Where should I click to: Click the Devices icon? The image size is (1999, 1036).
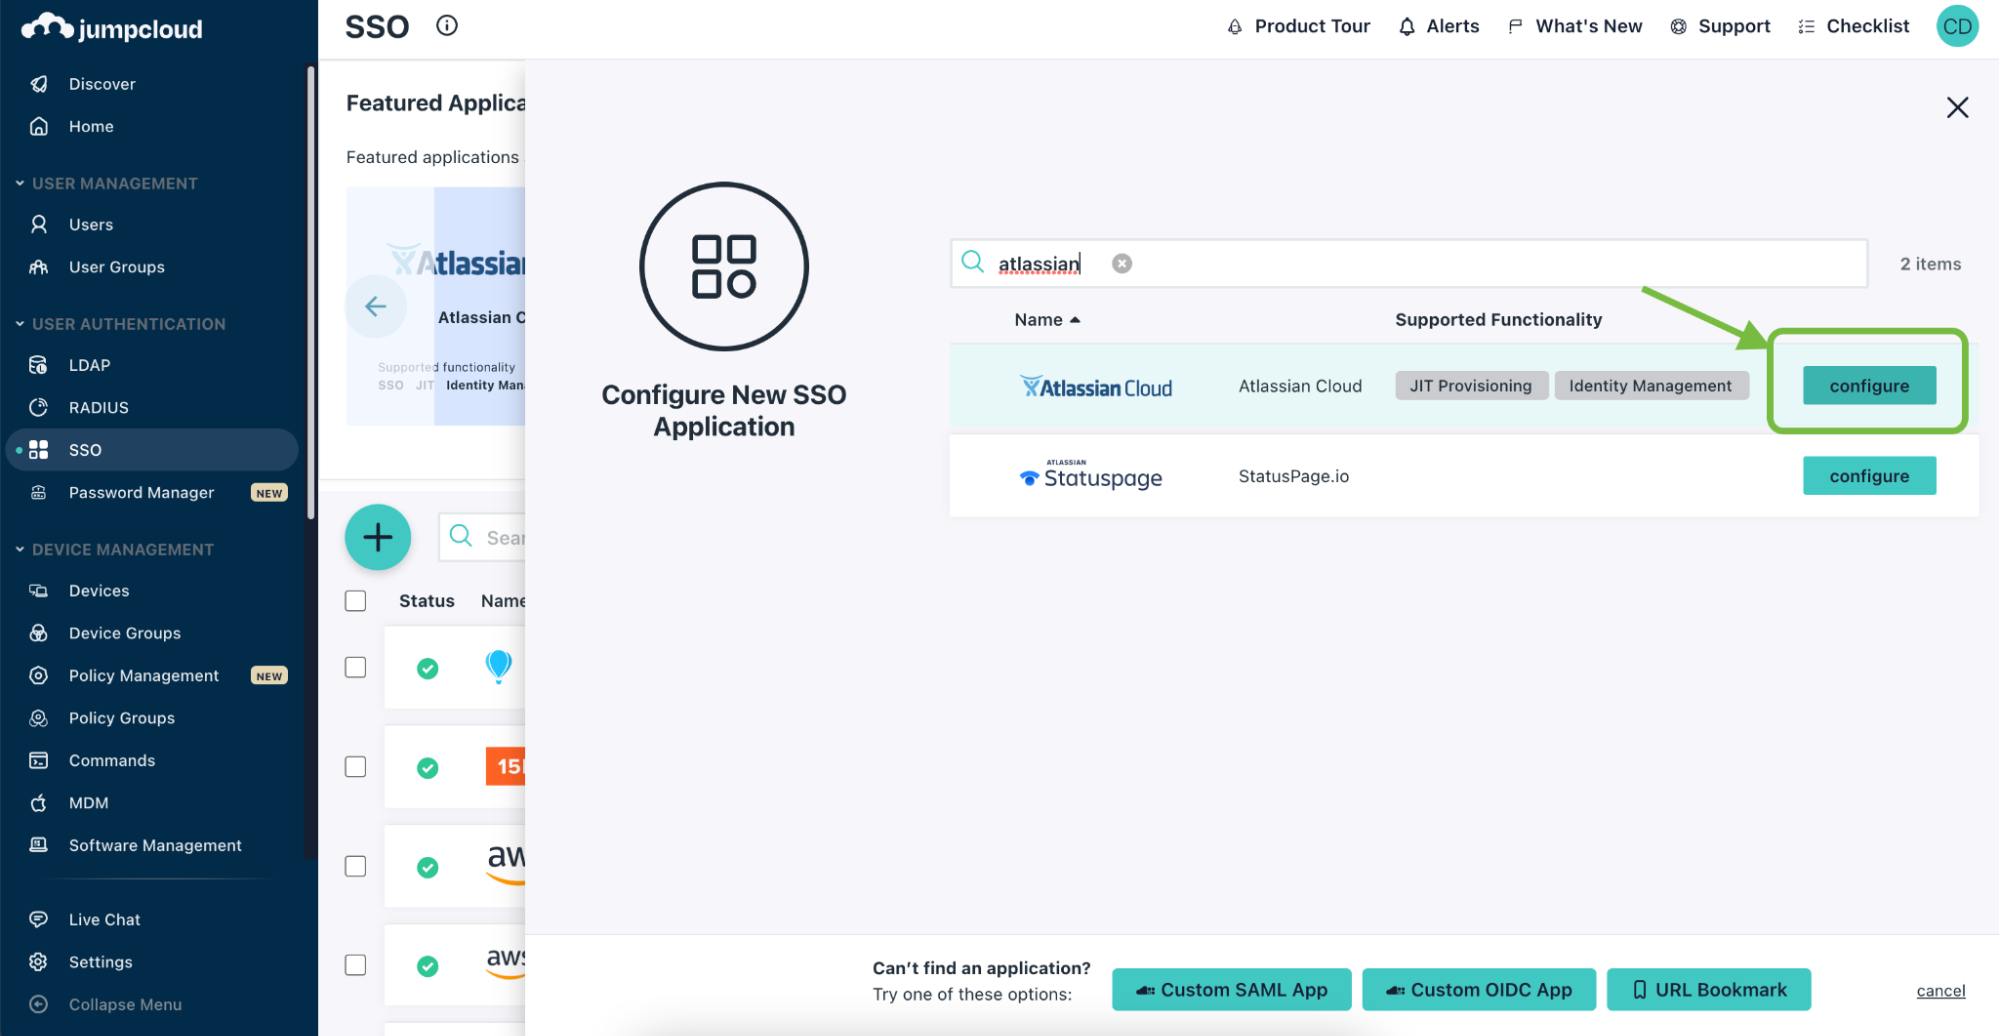pos(39,591)
